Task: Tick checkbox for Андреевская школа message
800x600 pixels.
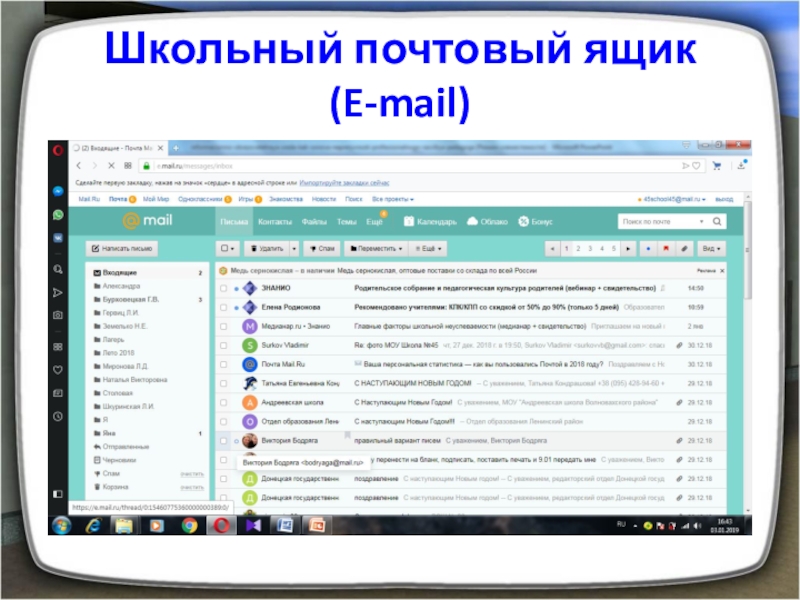Action: [223, 403]
